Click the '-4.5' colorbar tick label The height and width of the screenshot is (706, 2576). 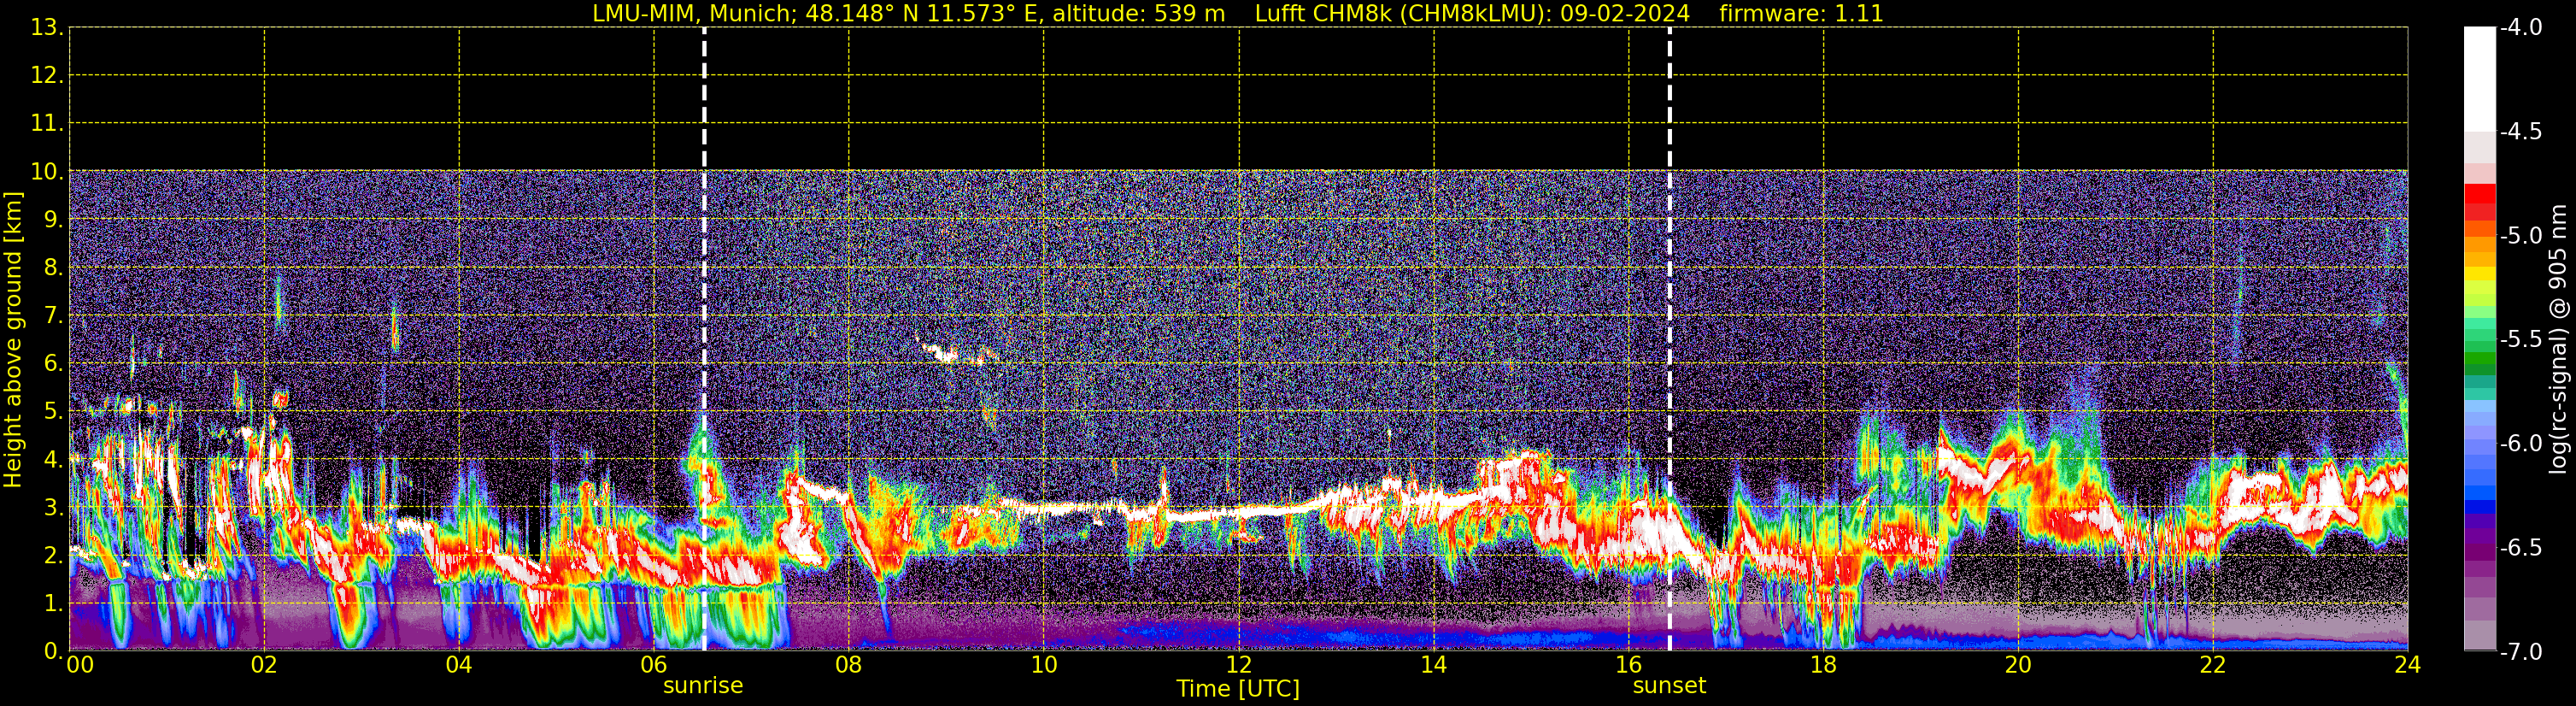pyautogui.click(x=2521, y=132)
